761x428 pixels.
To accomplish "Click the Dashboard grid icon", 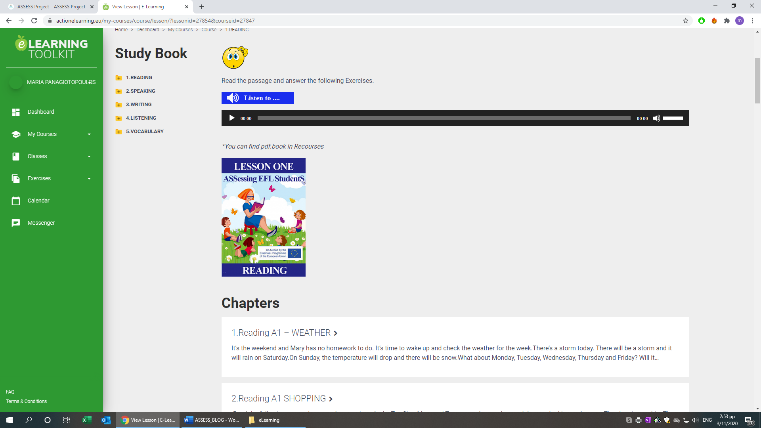I will click(x=16, y=112).
